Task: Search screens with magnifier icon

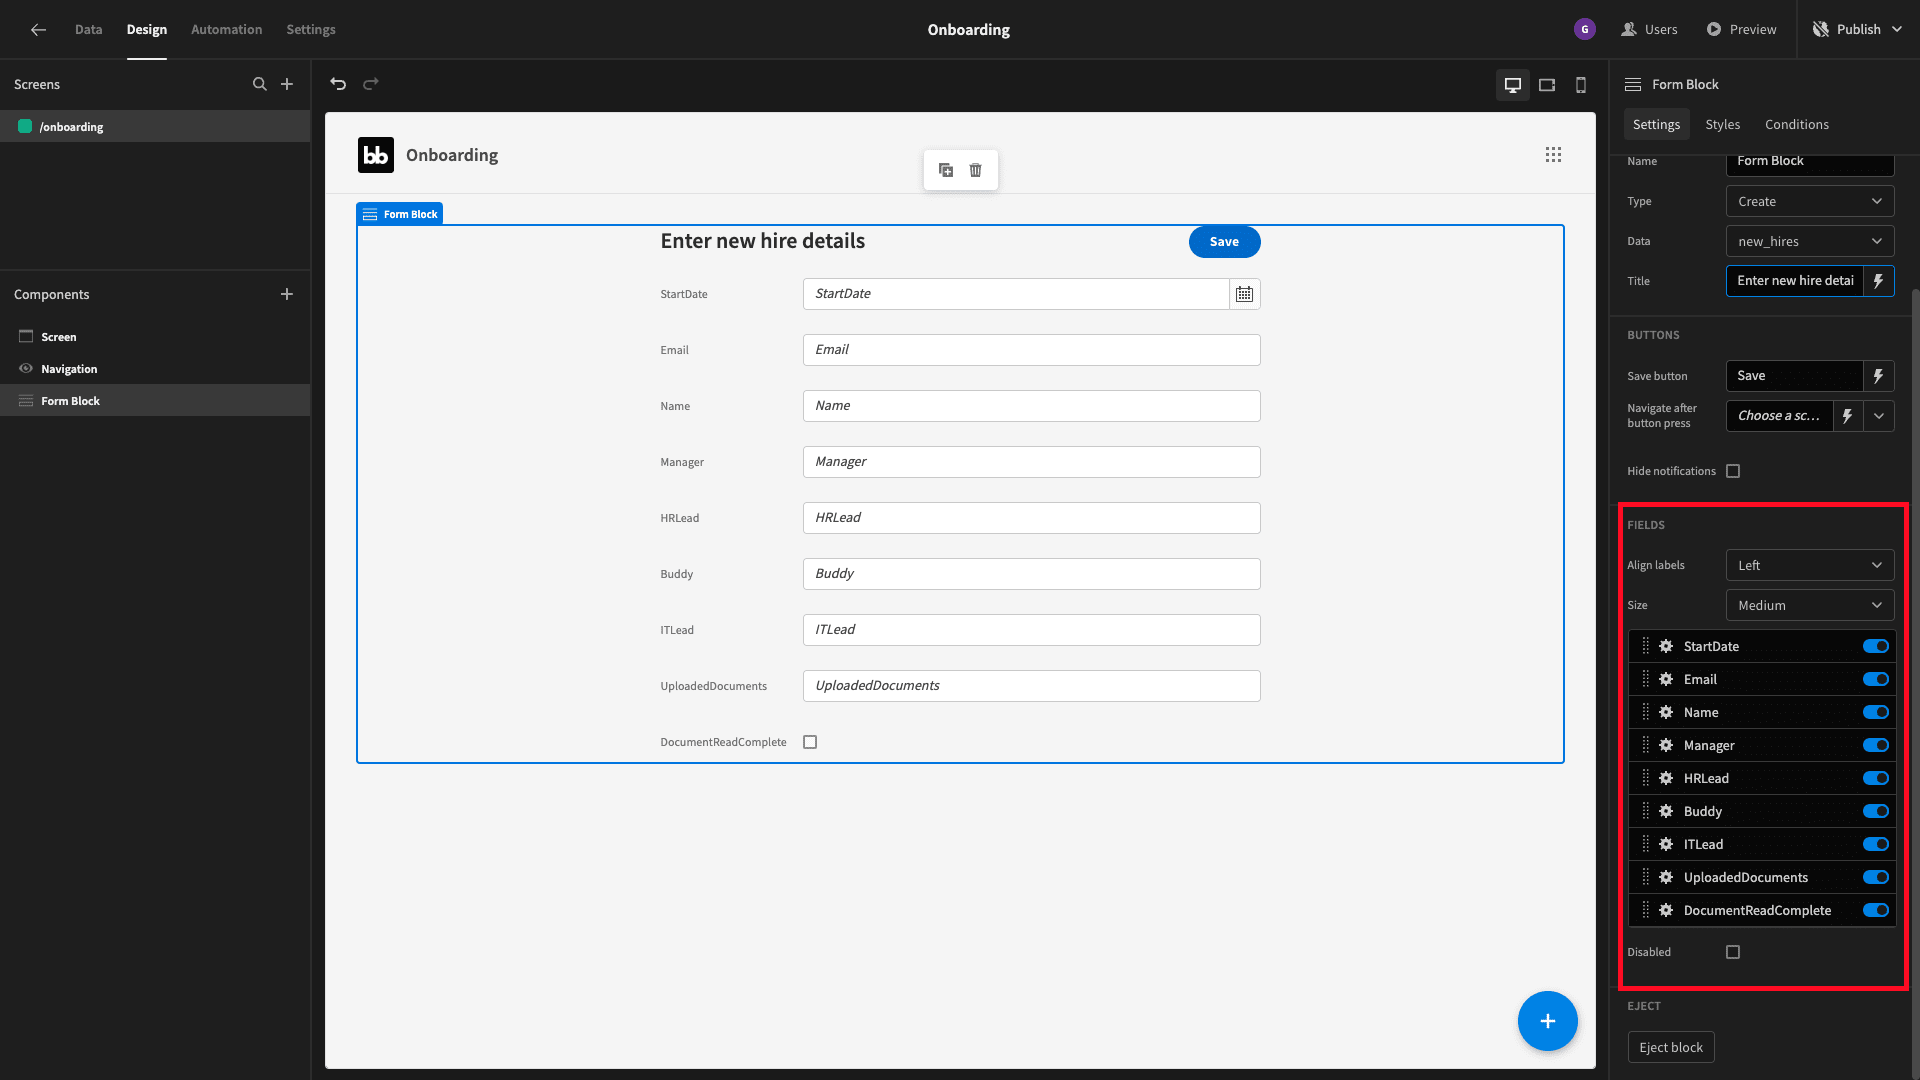Action: click(260, 84)
